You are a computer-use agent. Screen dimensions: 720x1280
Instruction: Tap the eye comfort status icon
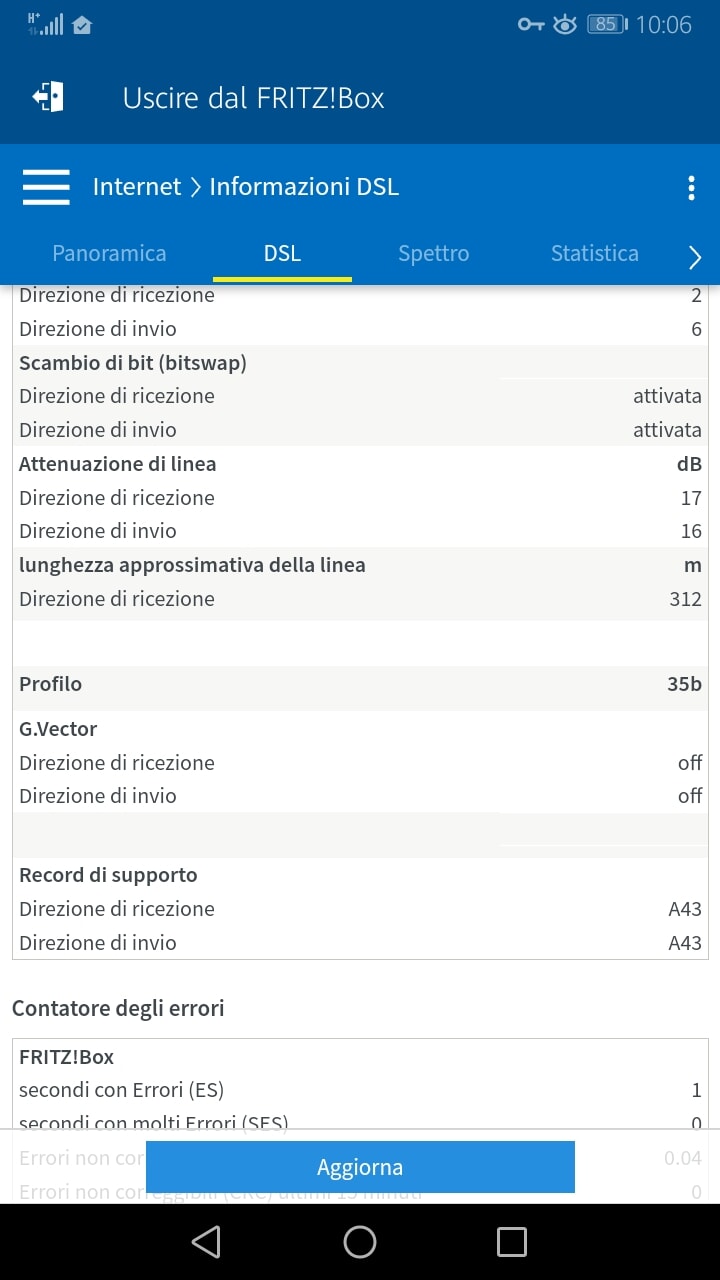565,24
